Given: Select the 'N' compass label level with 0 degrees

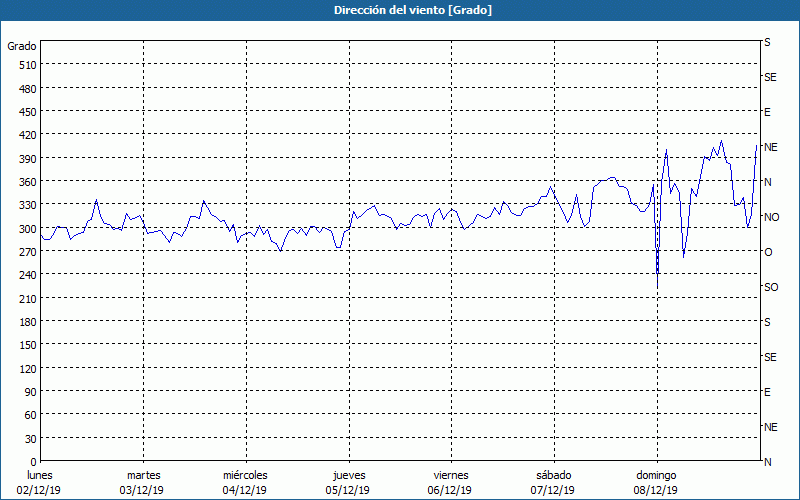Looking at the screenshot, I should click(767, 462).
